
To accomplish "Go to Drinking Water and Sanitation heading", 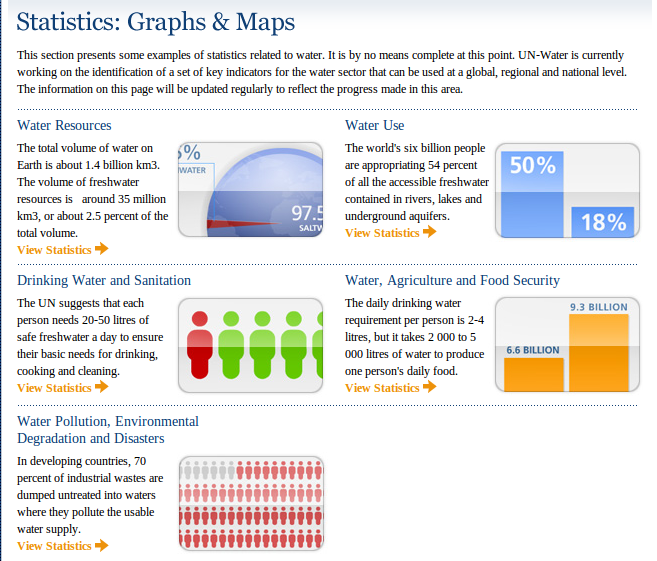I will point(104,280).
